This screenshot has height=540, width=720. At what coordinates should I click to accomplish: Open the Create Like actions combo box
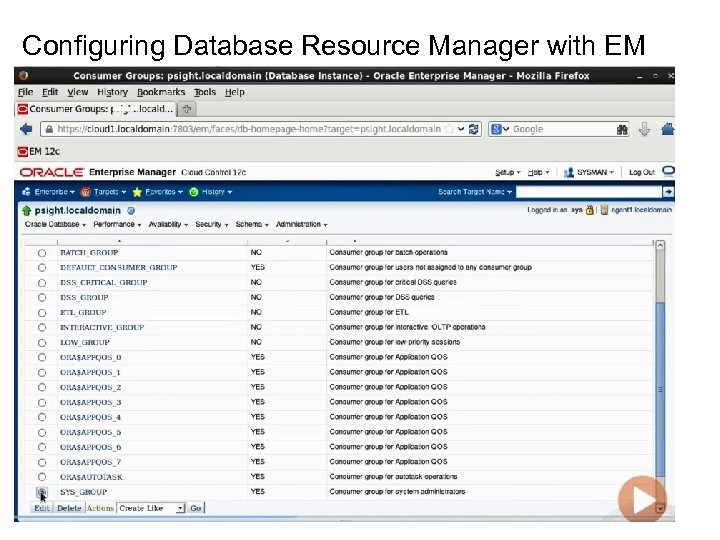(151, 508)
